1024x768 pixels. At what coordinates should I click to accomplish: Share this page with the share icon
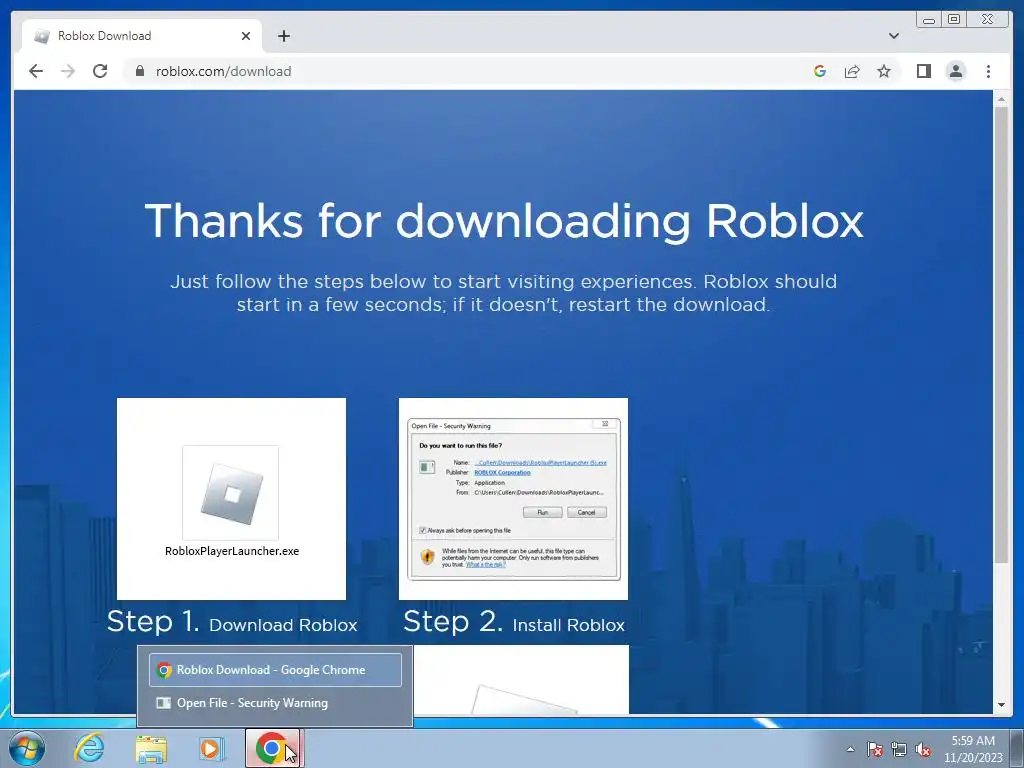point(852,71)
